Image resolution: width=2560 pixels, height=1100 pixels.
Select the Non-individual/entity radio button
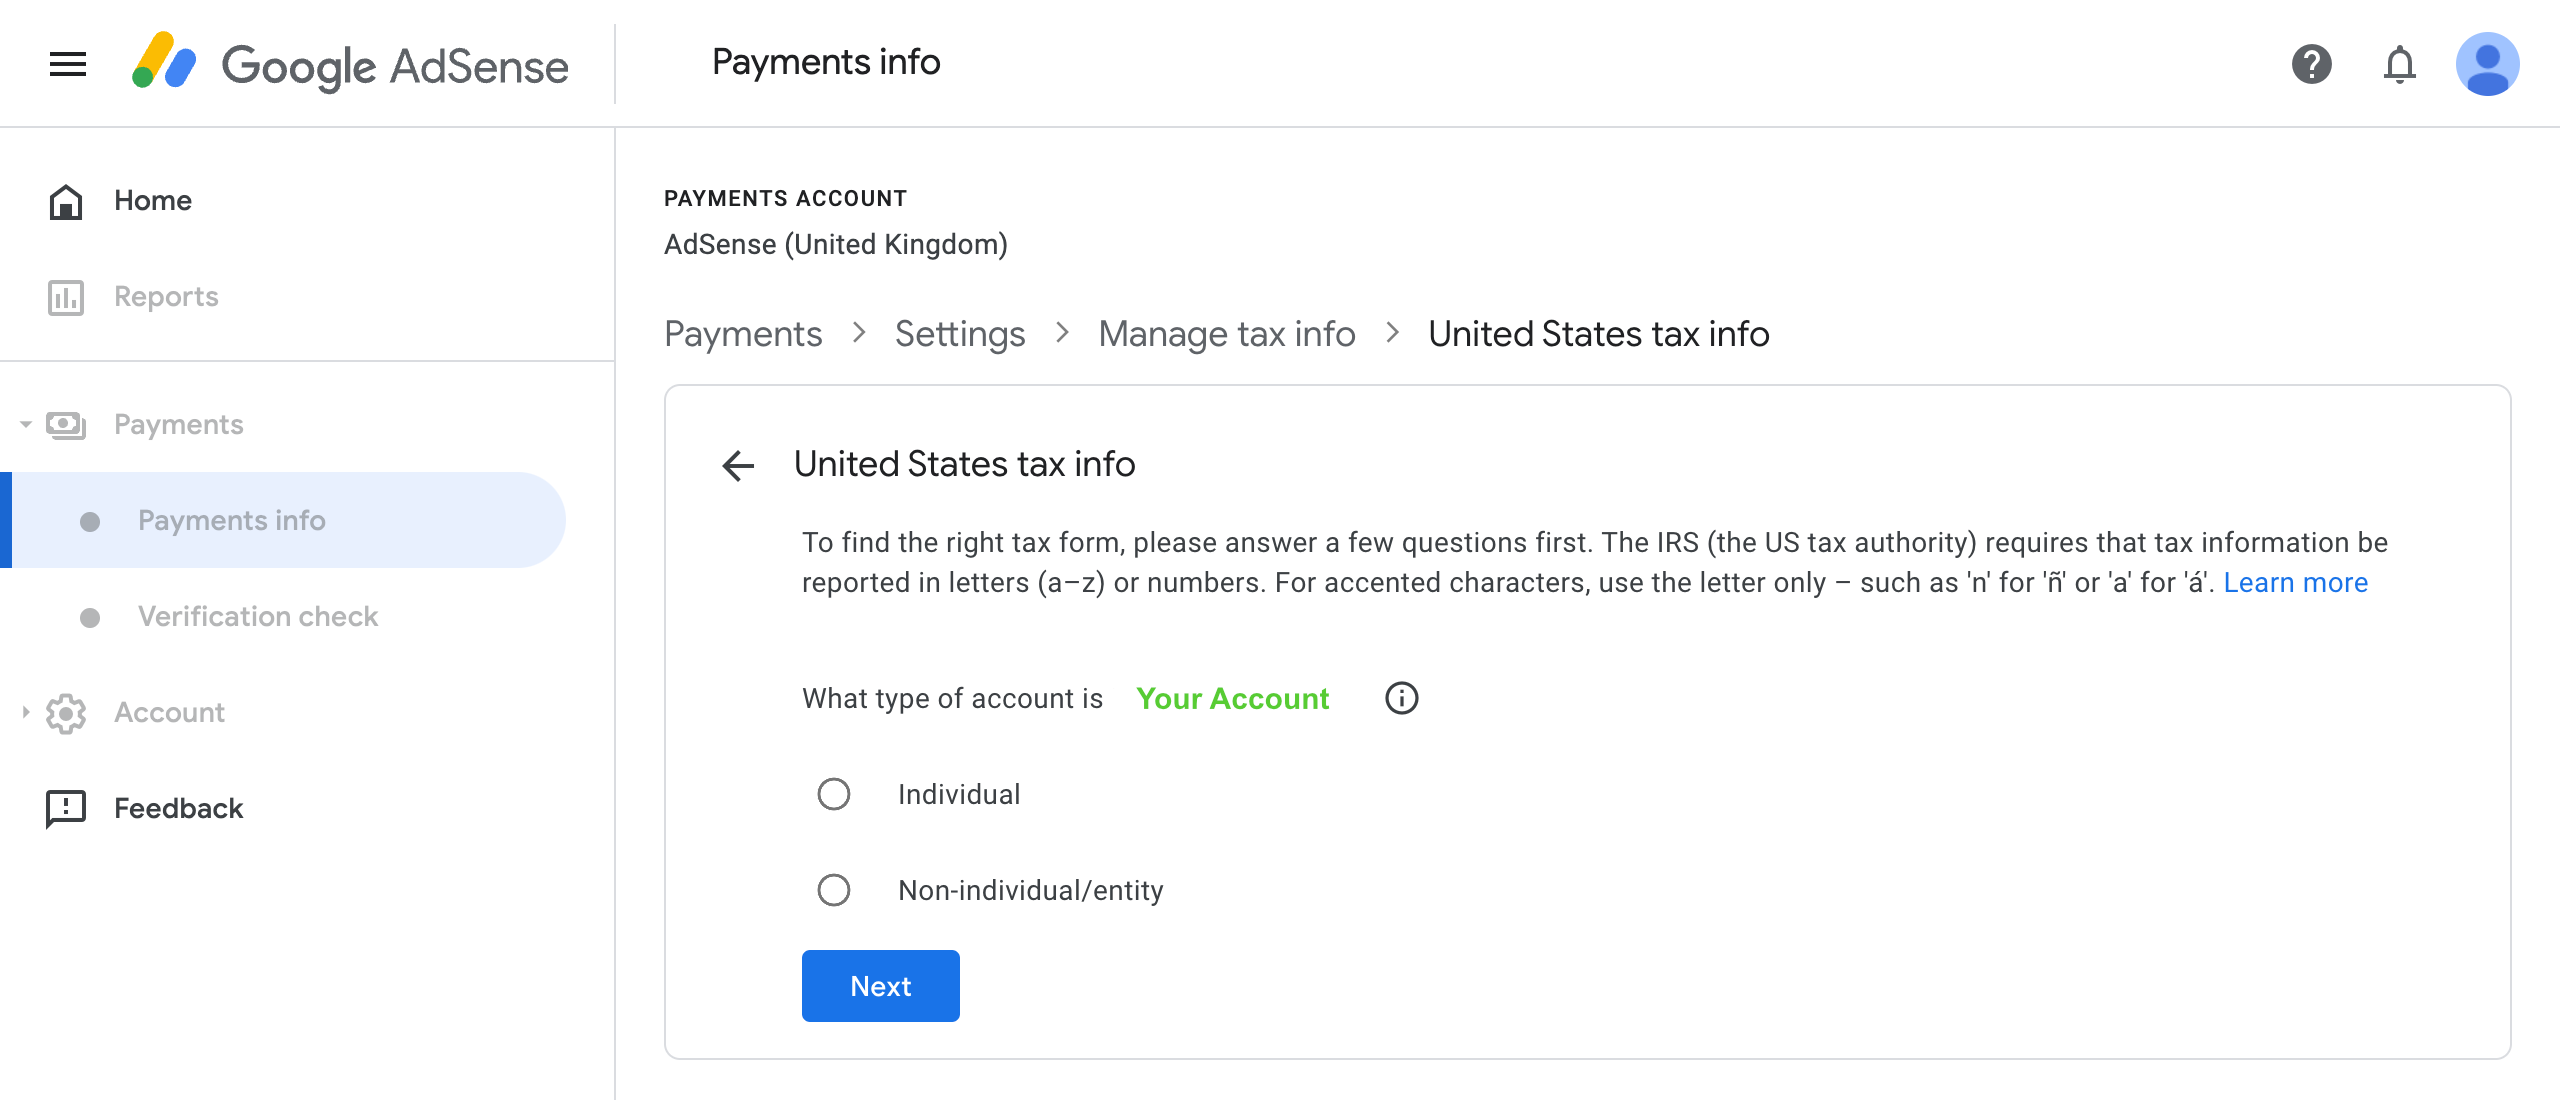pos(833,889)
